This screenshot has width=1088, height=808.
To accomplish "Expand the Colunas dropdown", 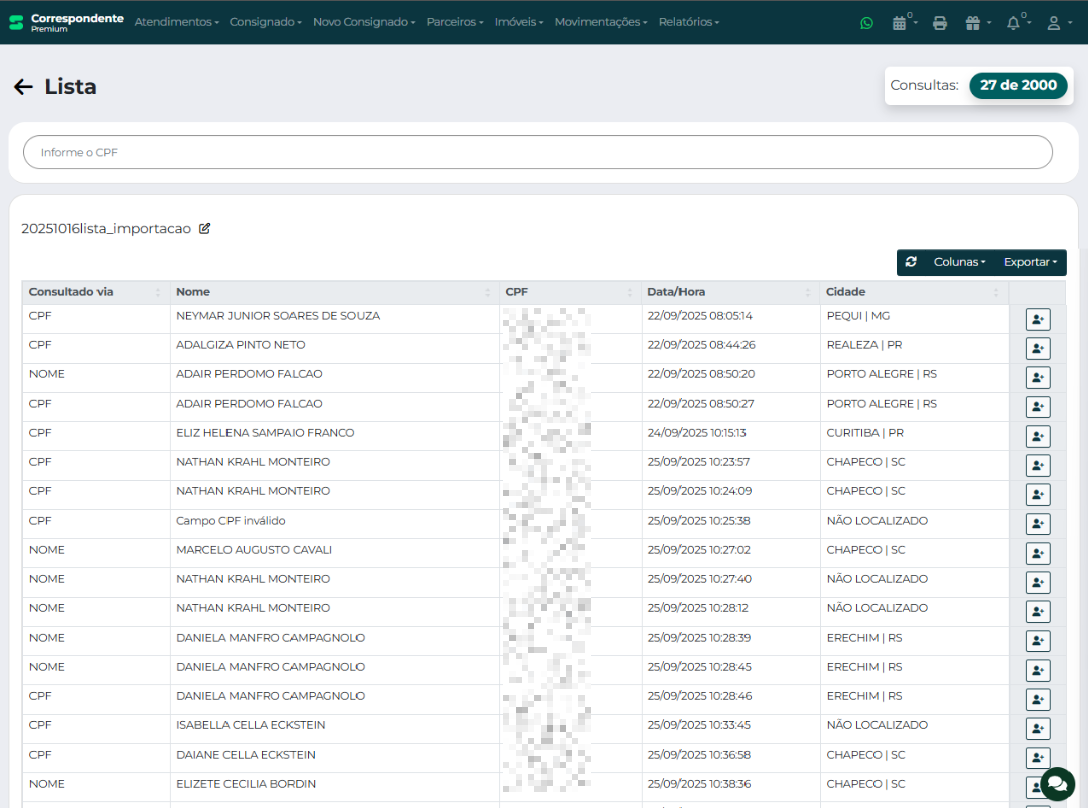I will click(959, 262).
